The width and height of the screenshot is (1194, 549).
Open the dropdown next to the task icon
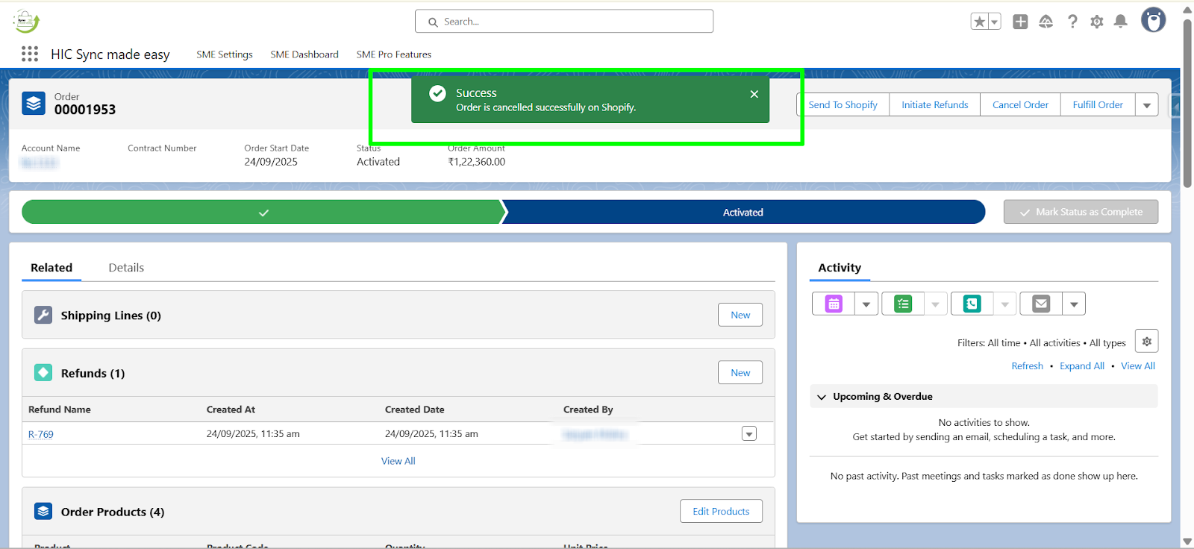click(x=936, y=304)
